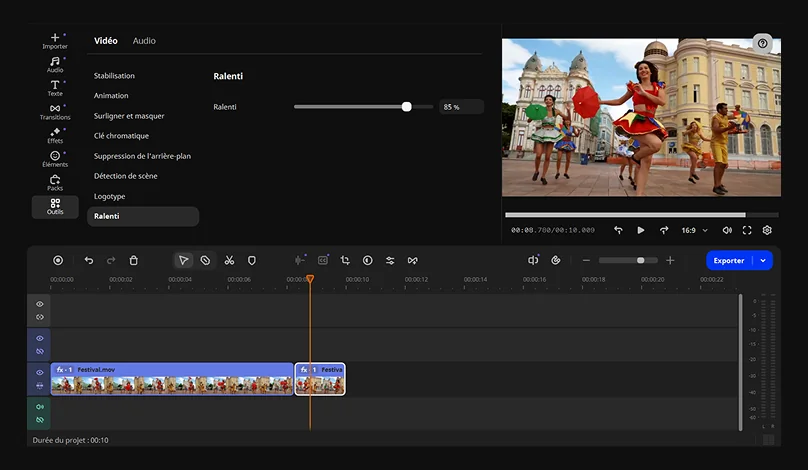The image size is (808, 470).
Task: Click the undo arrow in timeline toolbar
Action: pos(89,260)
